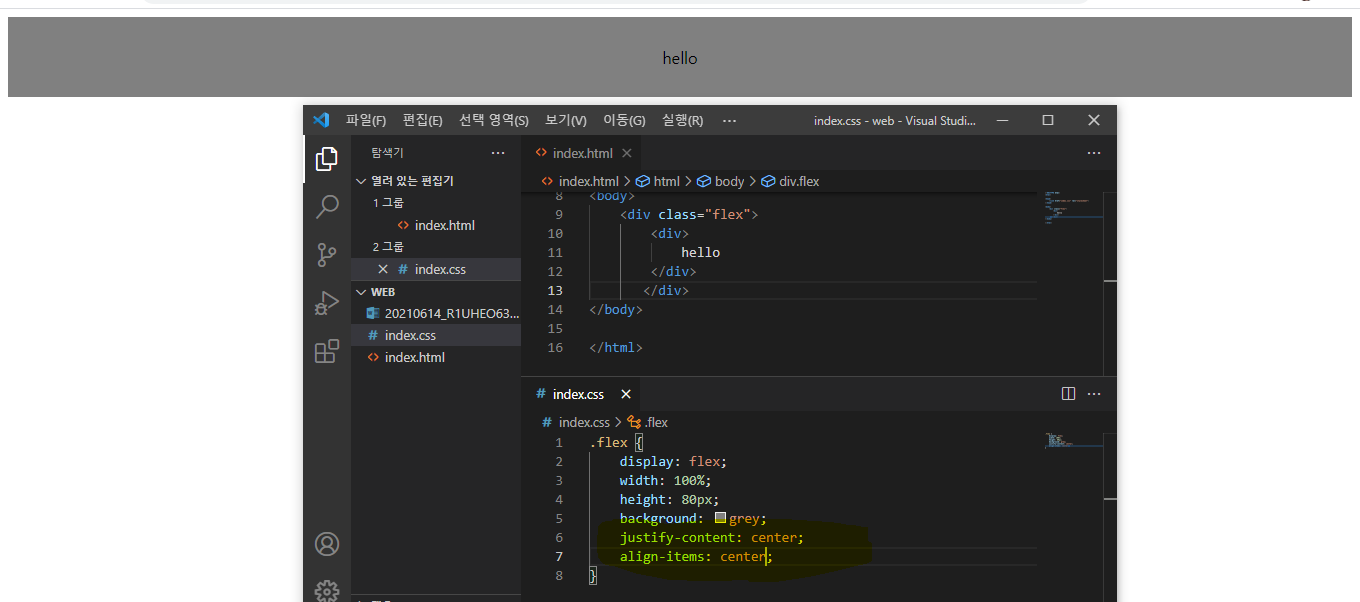Click 'hello' text on HTML line 11

click(x=700, y=252)
